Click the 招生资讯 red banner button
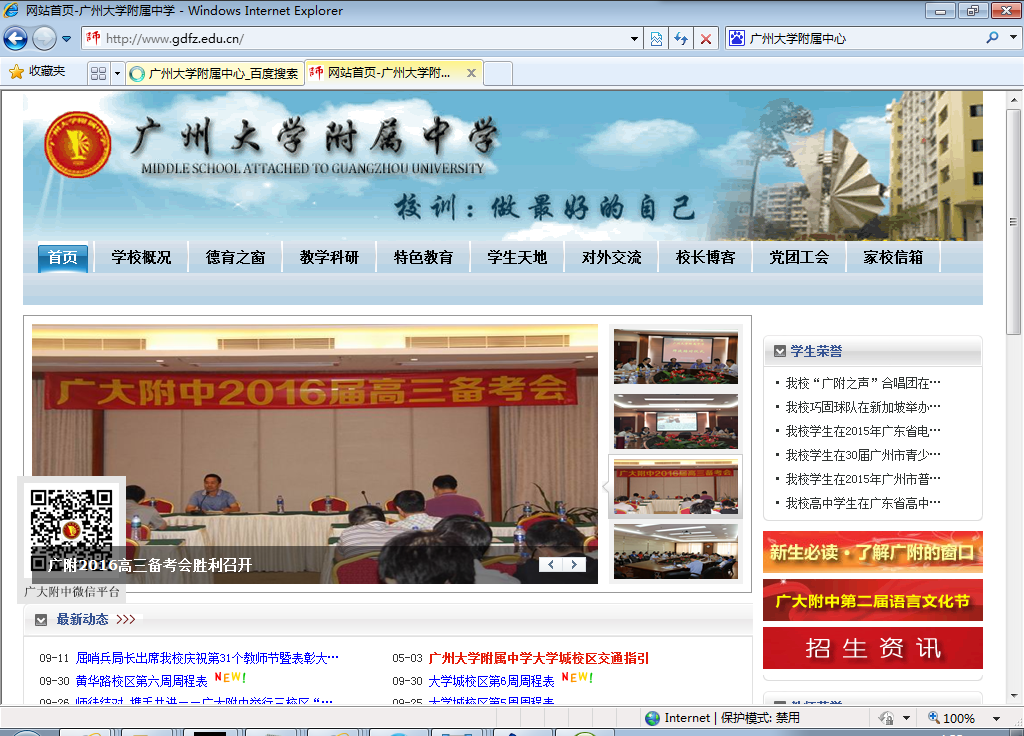 tap(872, 648)
